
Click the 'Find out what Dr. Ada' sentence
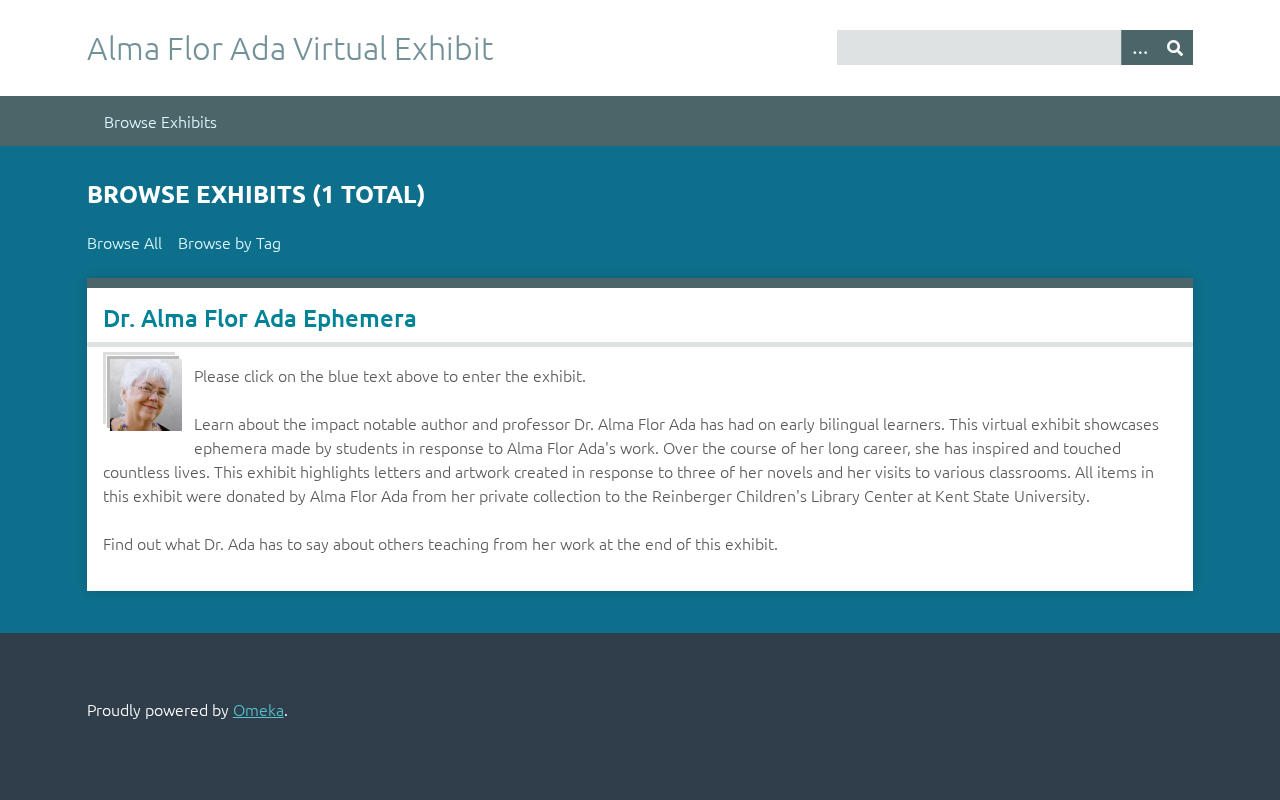440,544
